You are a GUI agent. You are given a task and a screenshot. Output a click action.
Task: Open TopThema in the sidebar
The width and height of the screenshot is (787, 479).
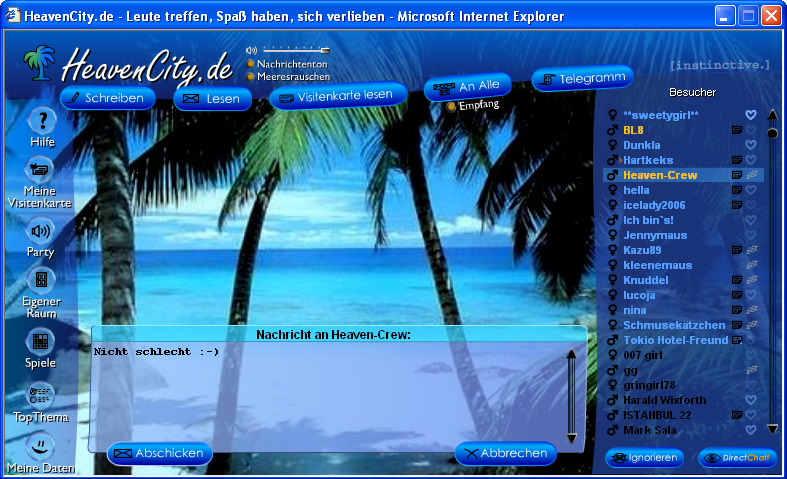(40, 396)
